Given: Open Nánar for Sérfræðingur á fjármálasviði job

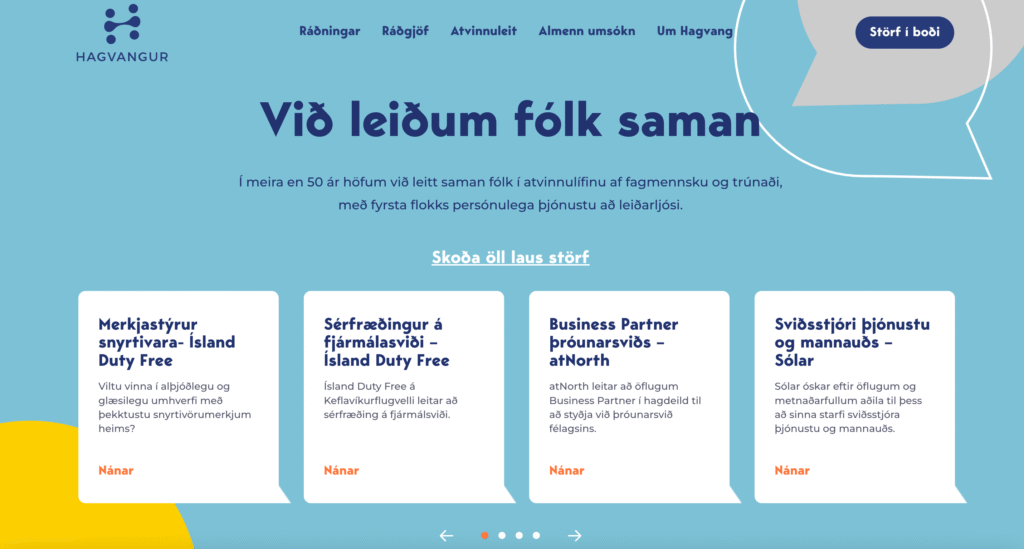Looking at the screenshot, I should [x=341, y=471].
